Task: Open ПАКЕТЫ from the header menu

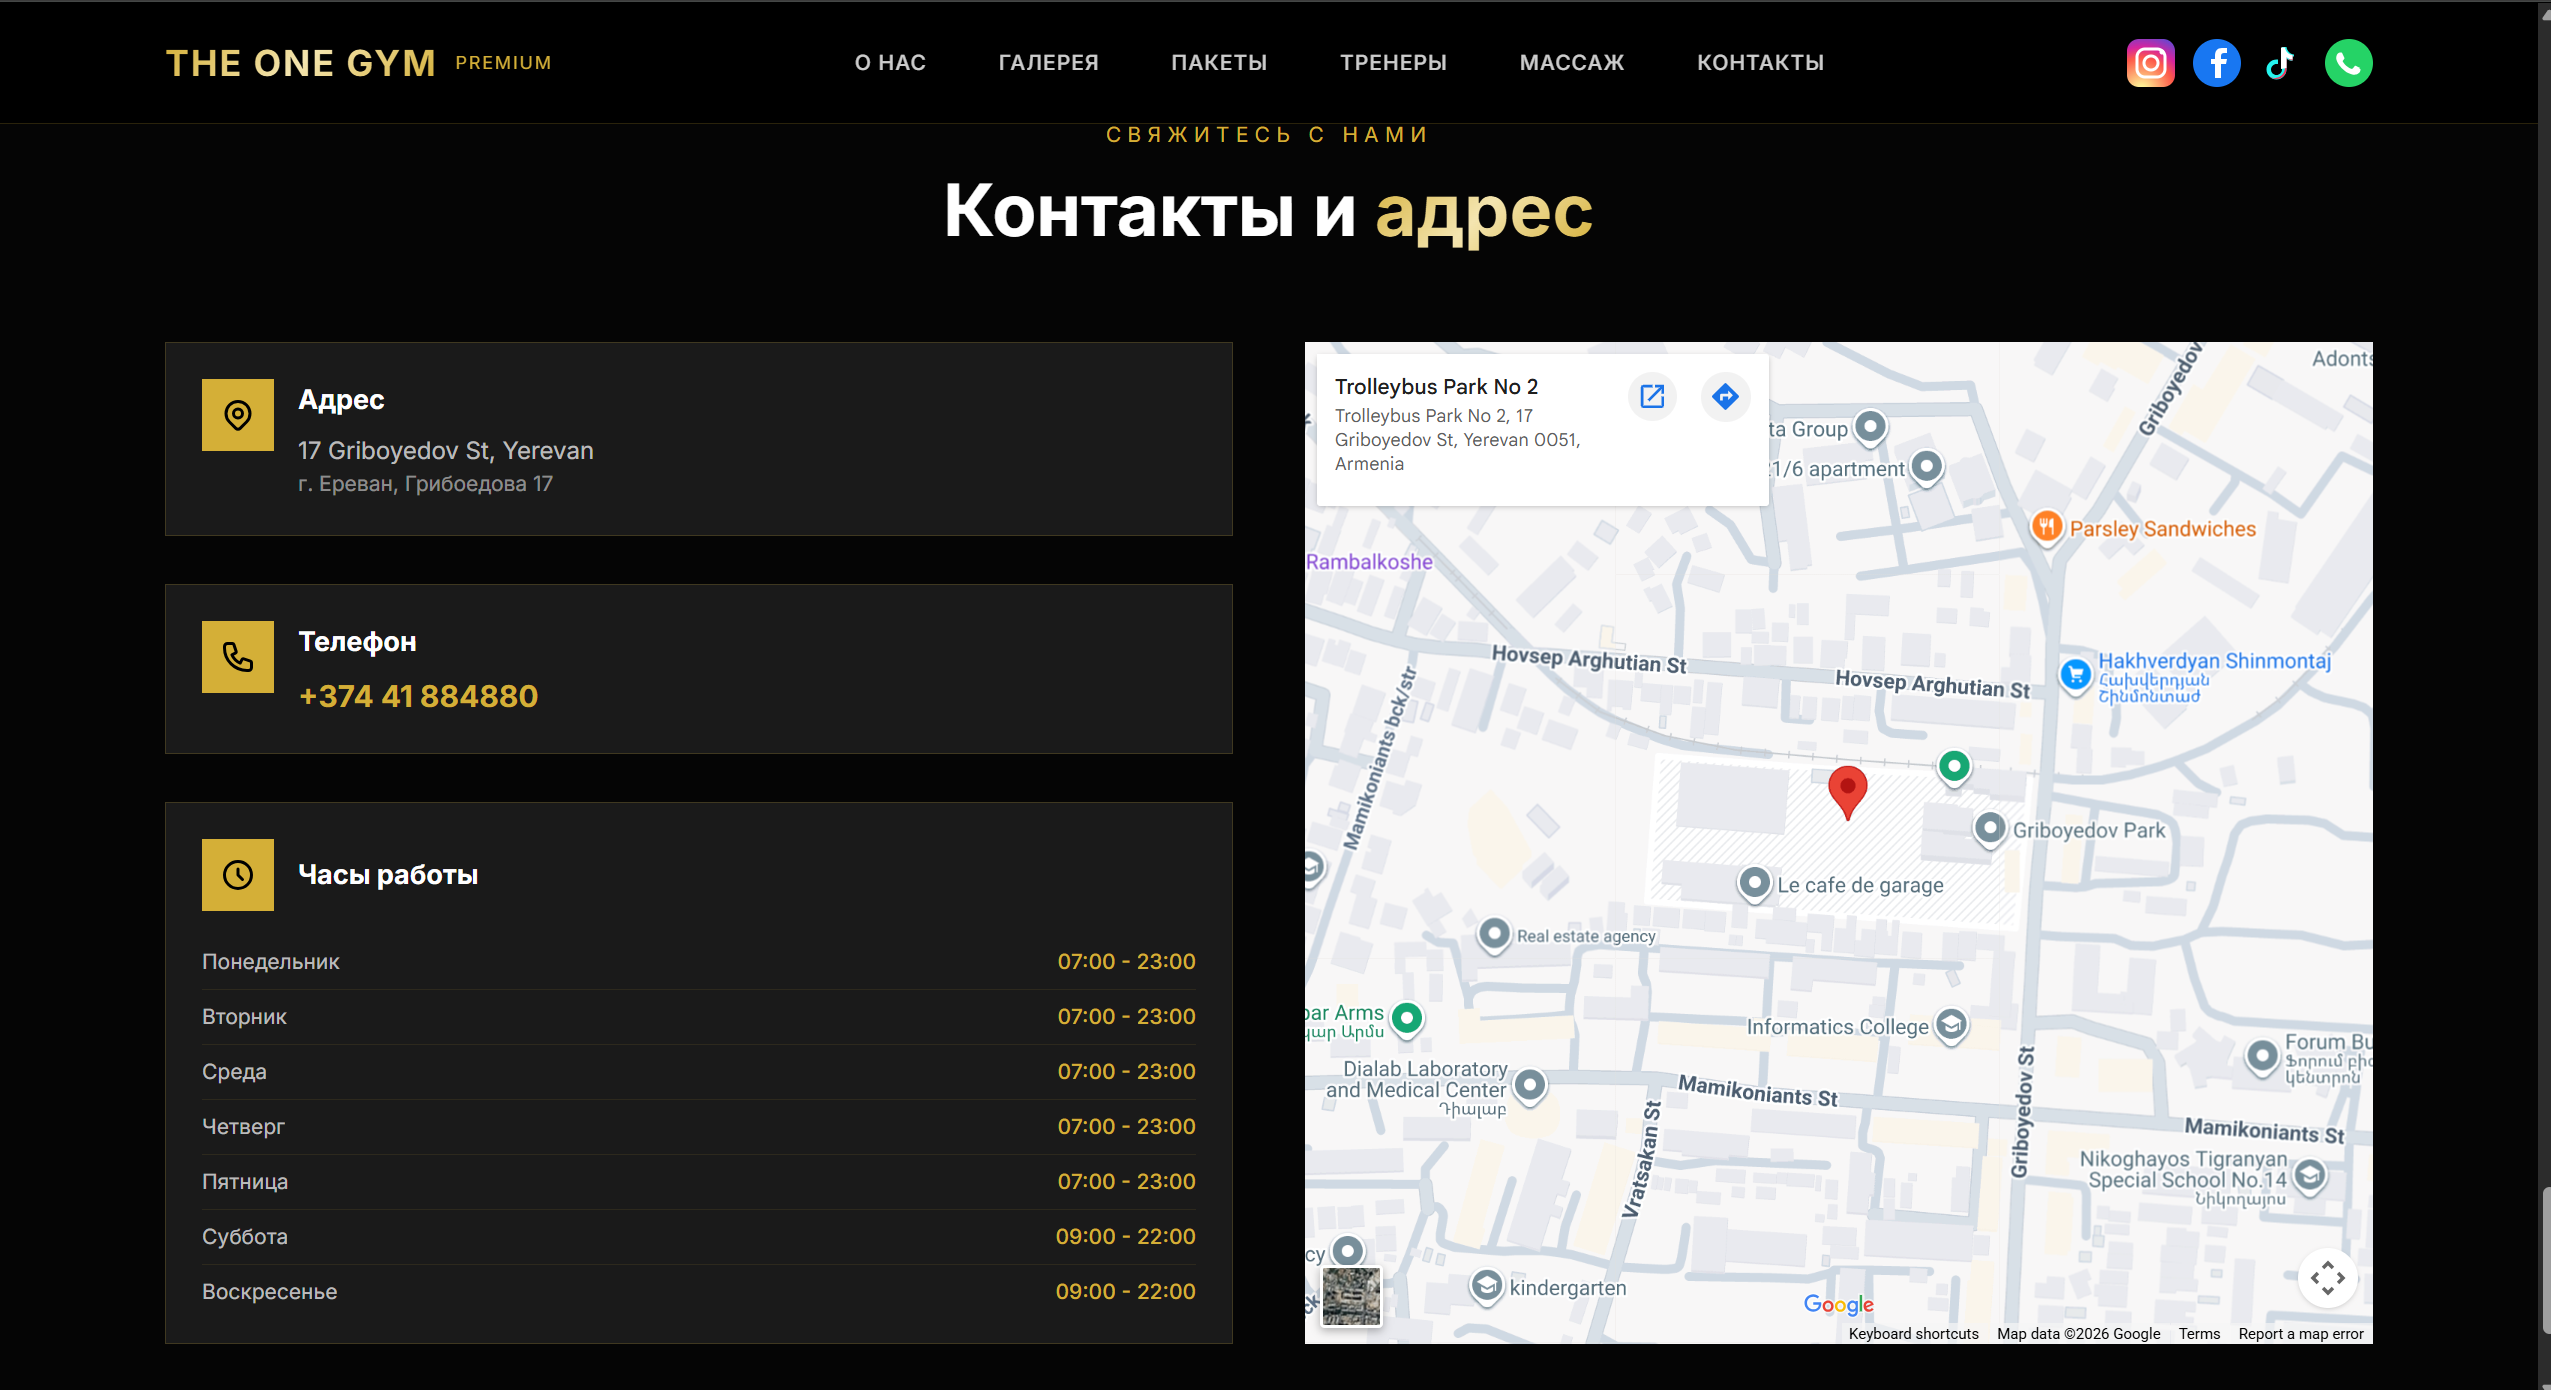Action: 1220,62
